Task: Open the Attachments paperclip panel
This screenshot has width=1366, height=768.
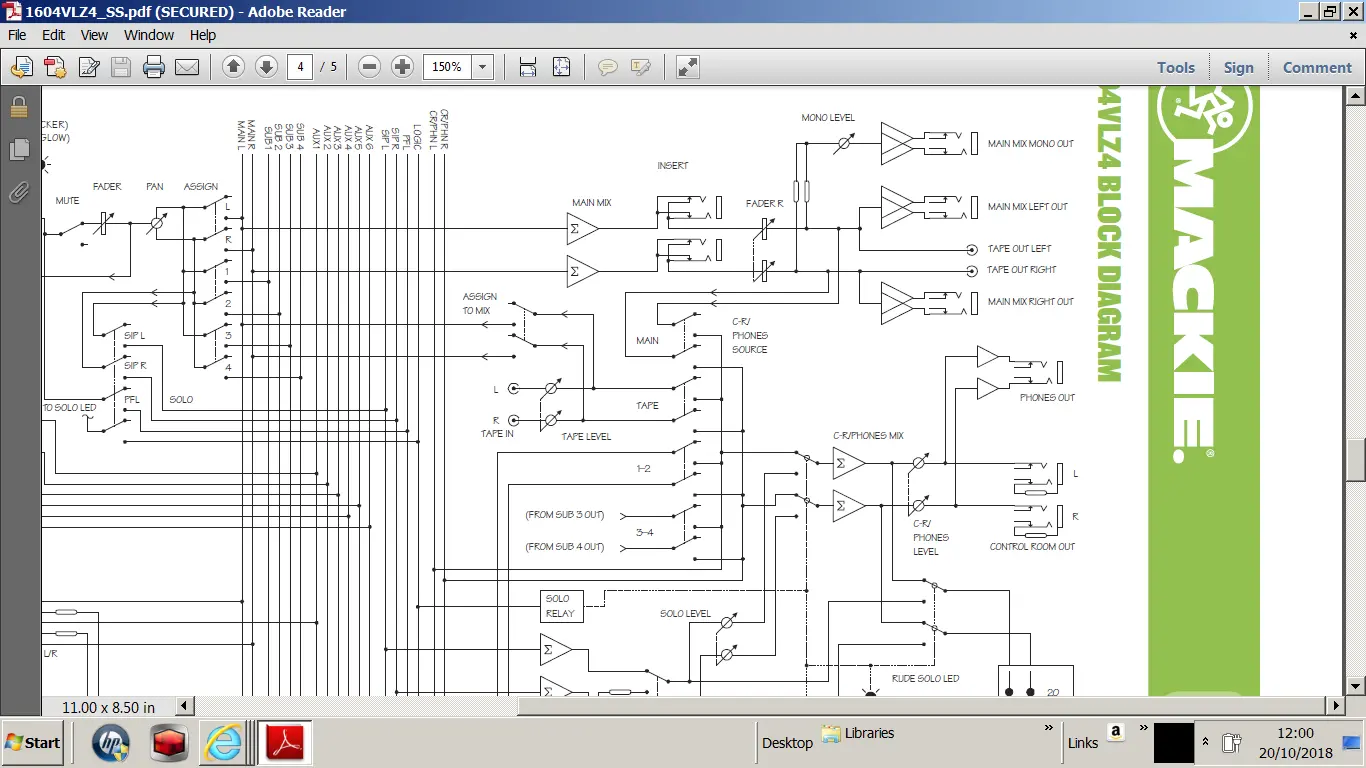Action: (x=19, y=192)
